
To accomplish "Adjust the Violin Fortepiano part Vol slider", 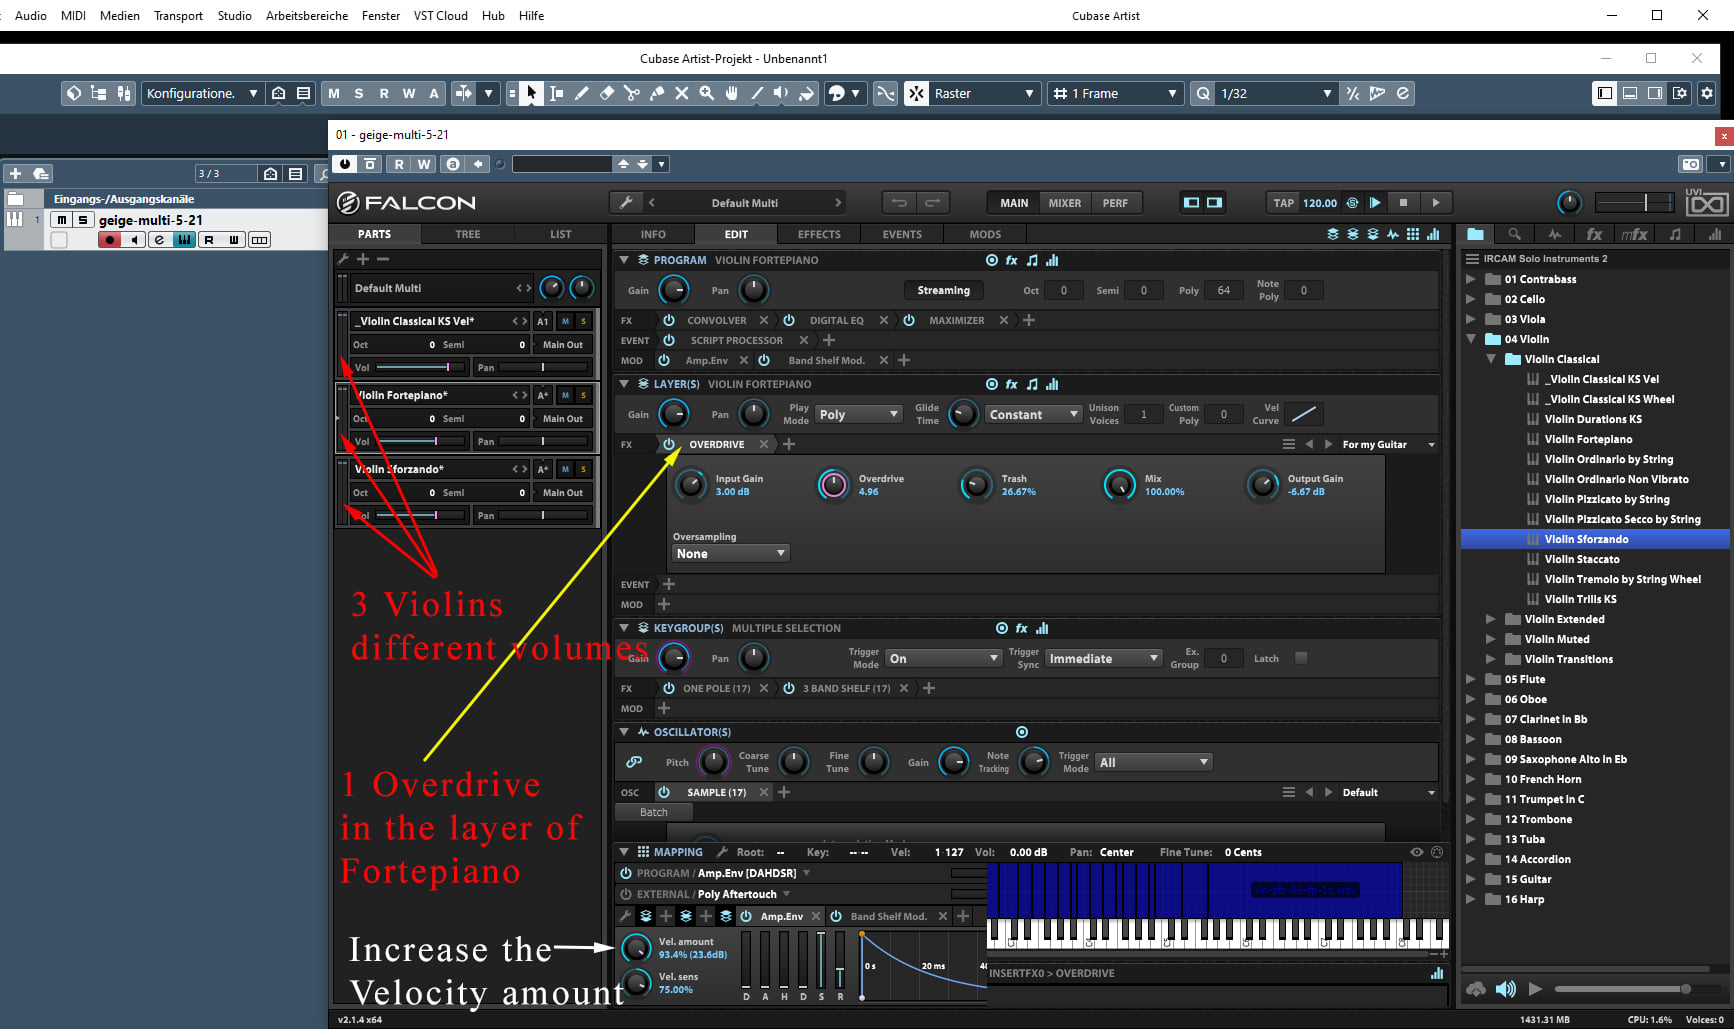I will (x=421, y=441).
